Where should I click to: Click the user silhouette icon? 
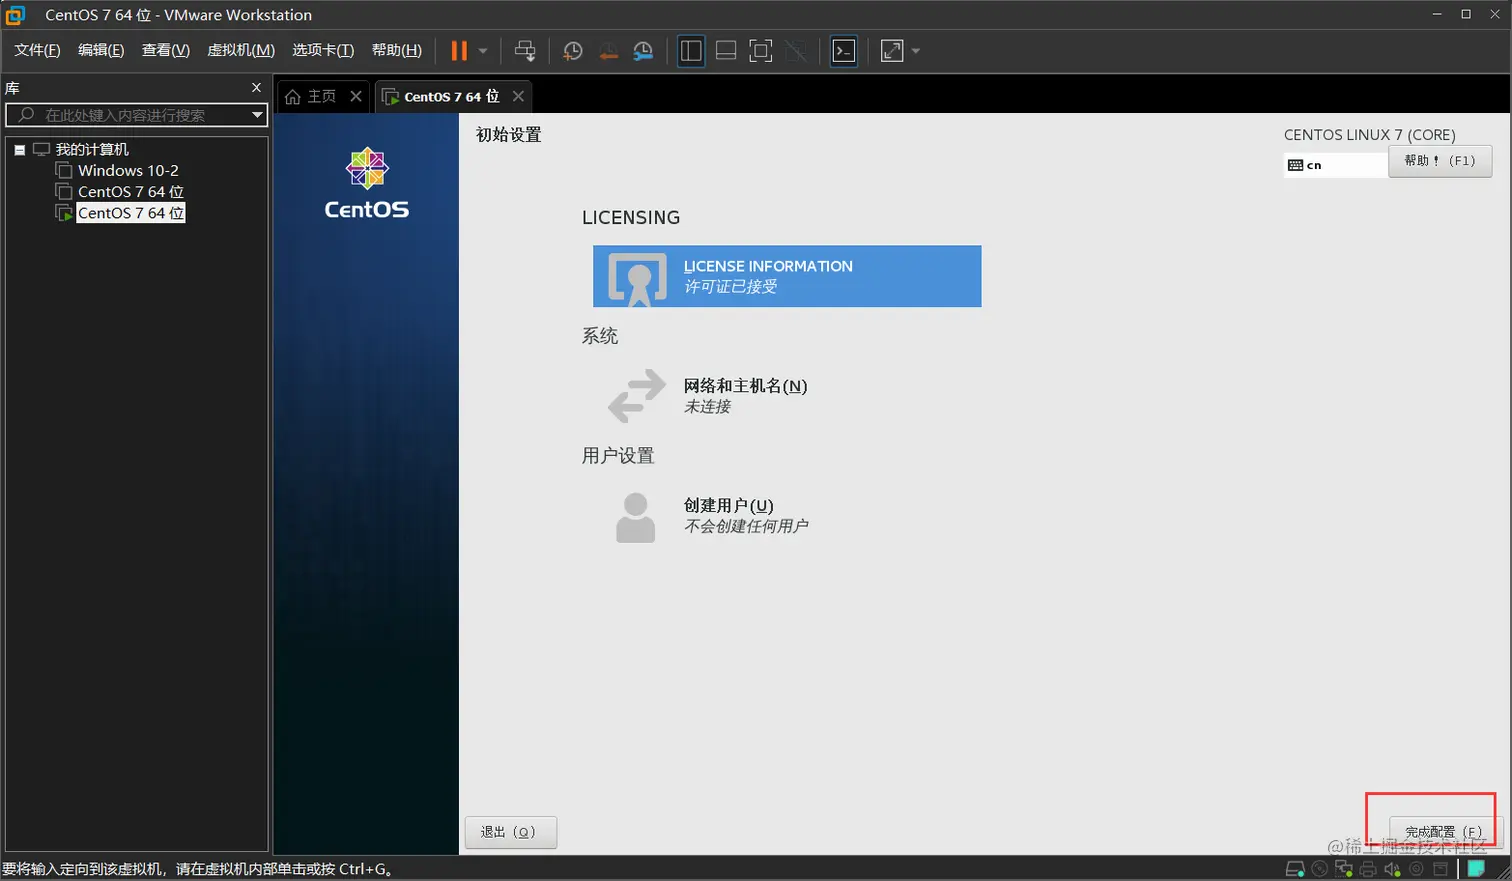635,518
